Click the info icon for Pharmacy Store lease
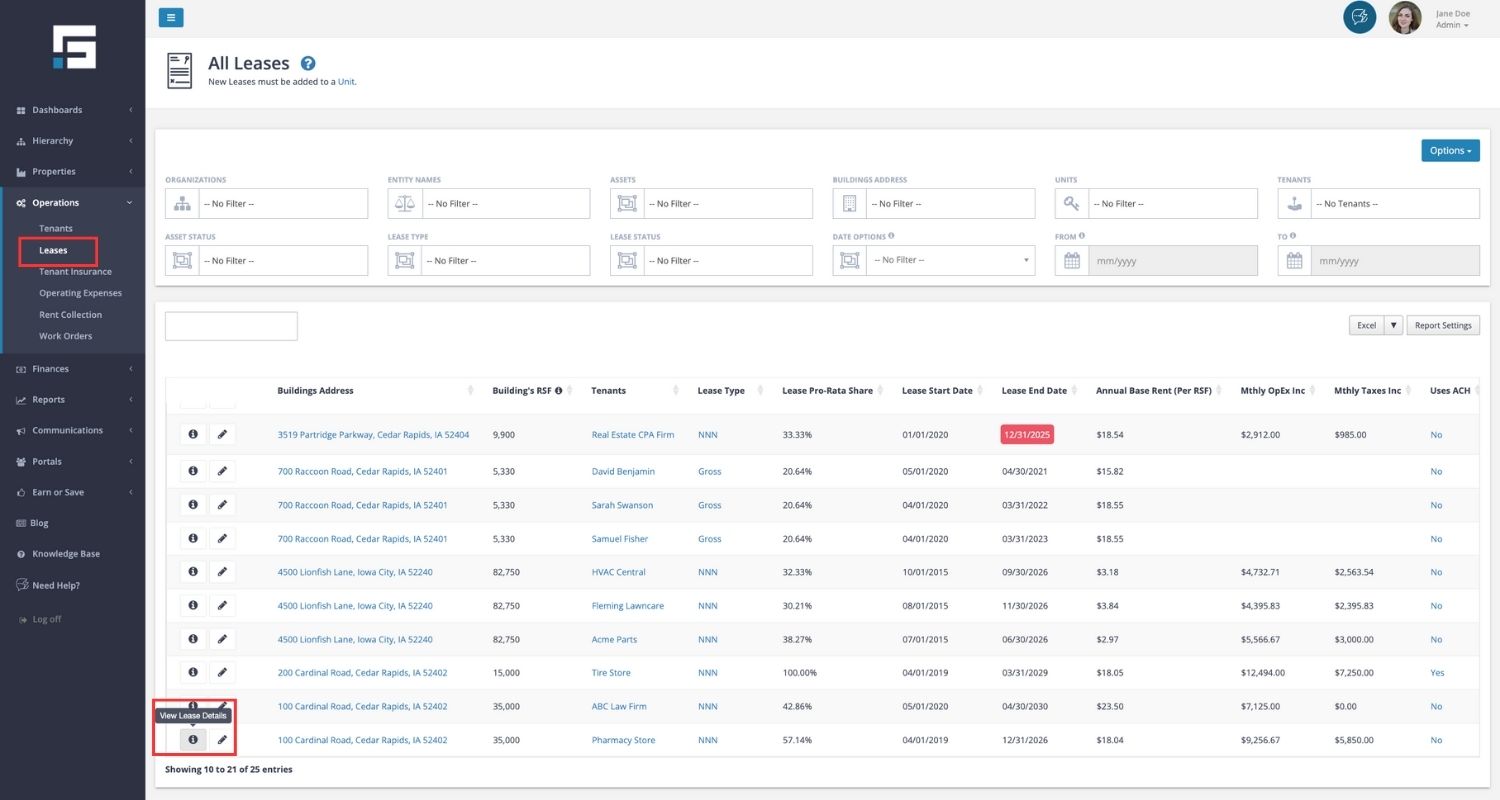1500x800 pixels. click(193, 740)
